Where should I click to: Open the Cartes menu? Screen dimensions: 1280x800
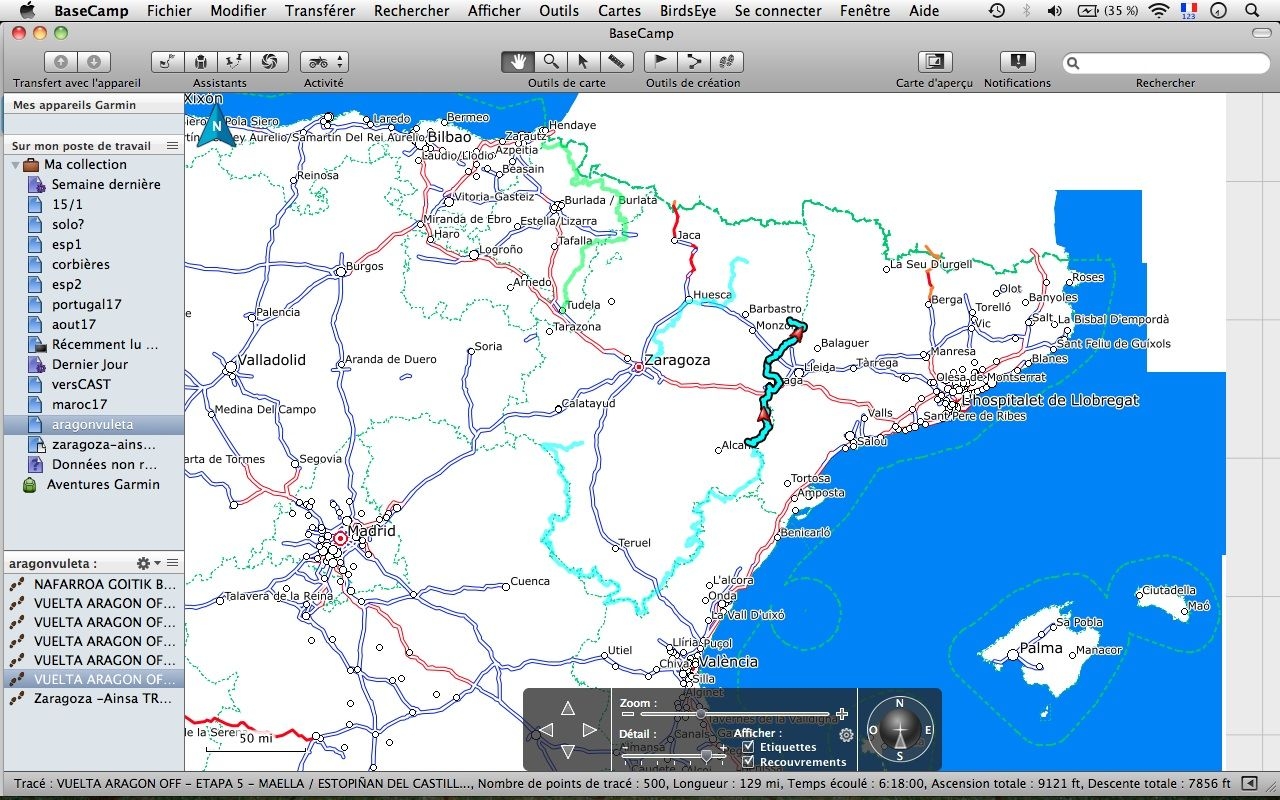pos(620,11)
